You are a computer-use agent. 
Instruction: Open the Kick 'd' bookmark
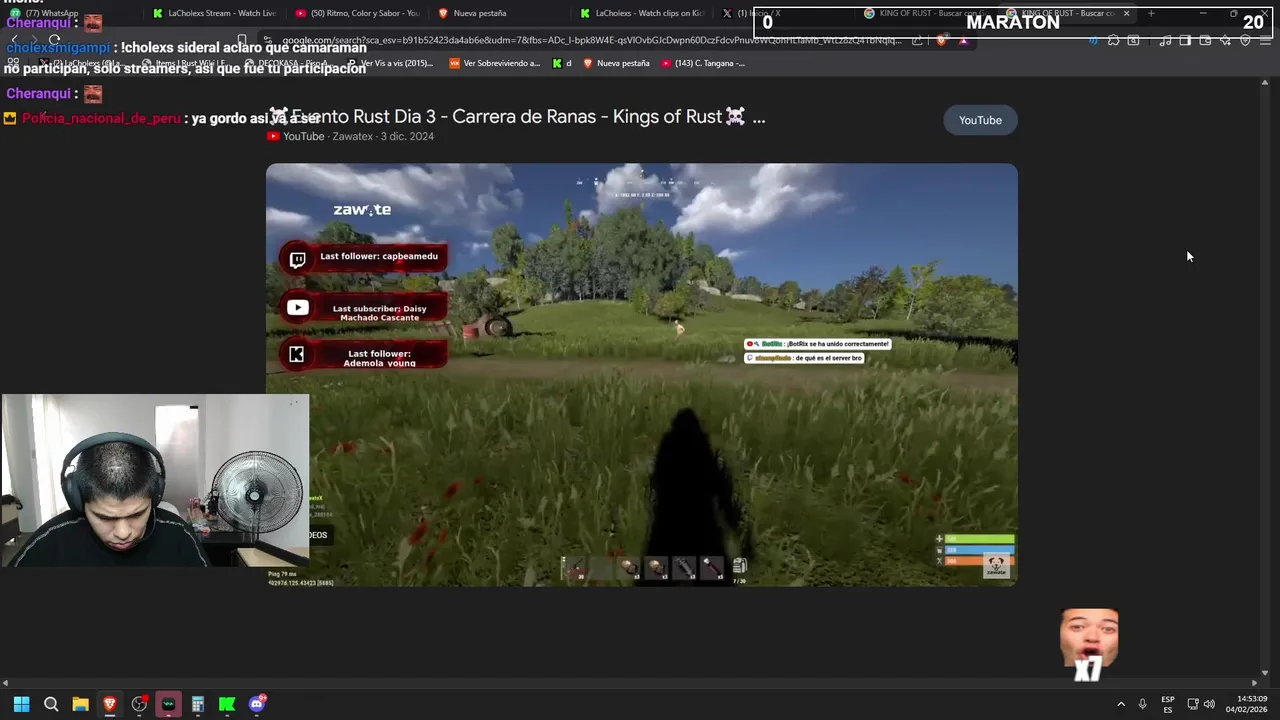(562, 63)
